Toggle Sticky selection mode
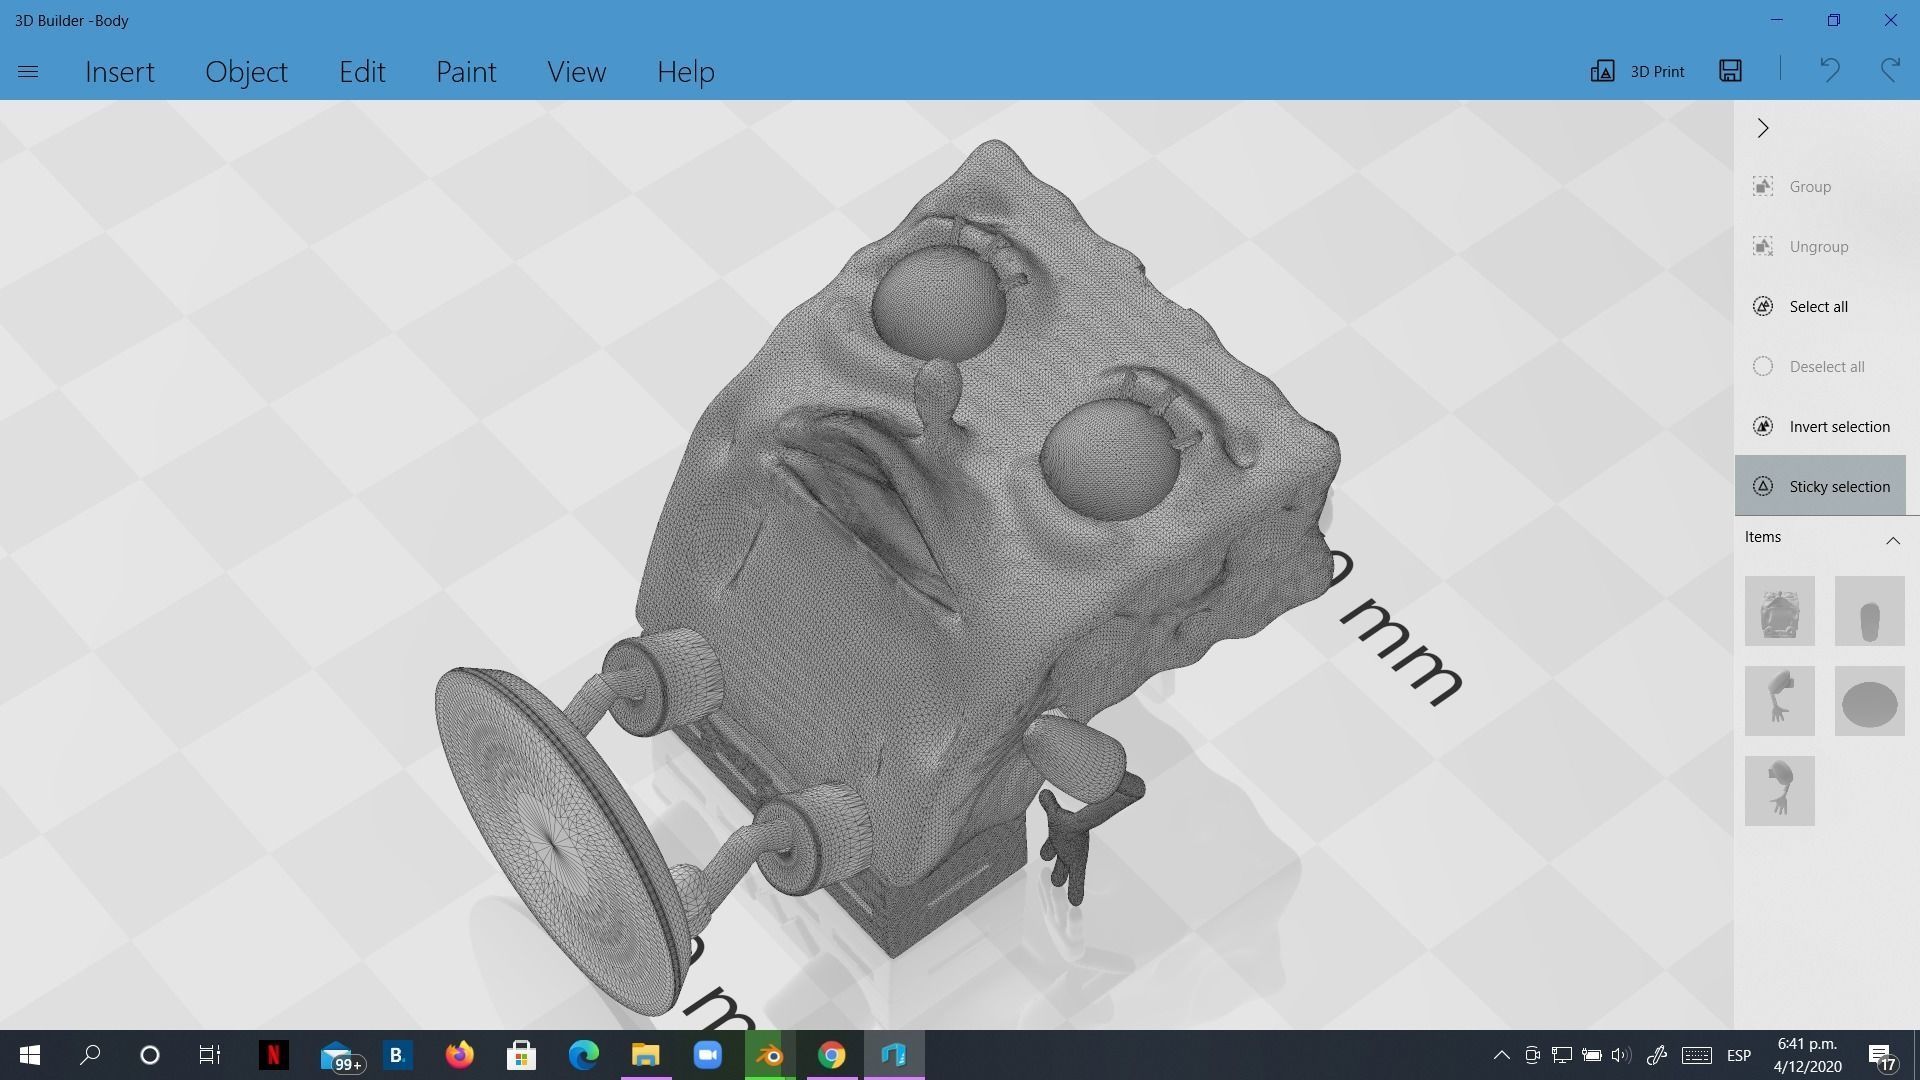 click(x=1820, y=486)
